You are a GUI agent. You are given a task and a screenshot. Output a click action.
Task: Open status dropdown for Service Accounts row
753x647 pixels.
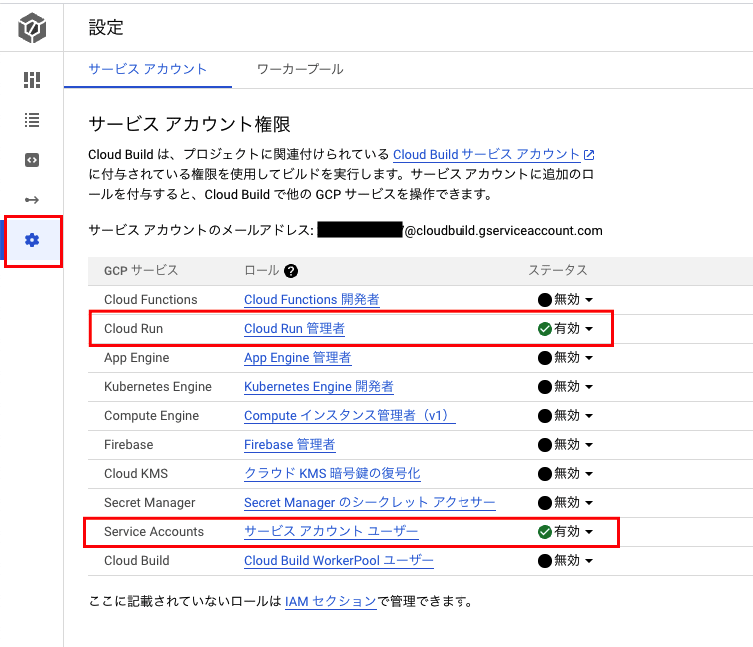(x=565, y=532)
